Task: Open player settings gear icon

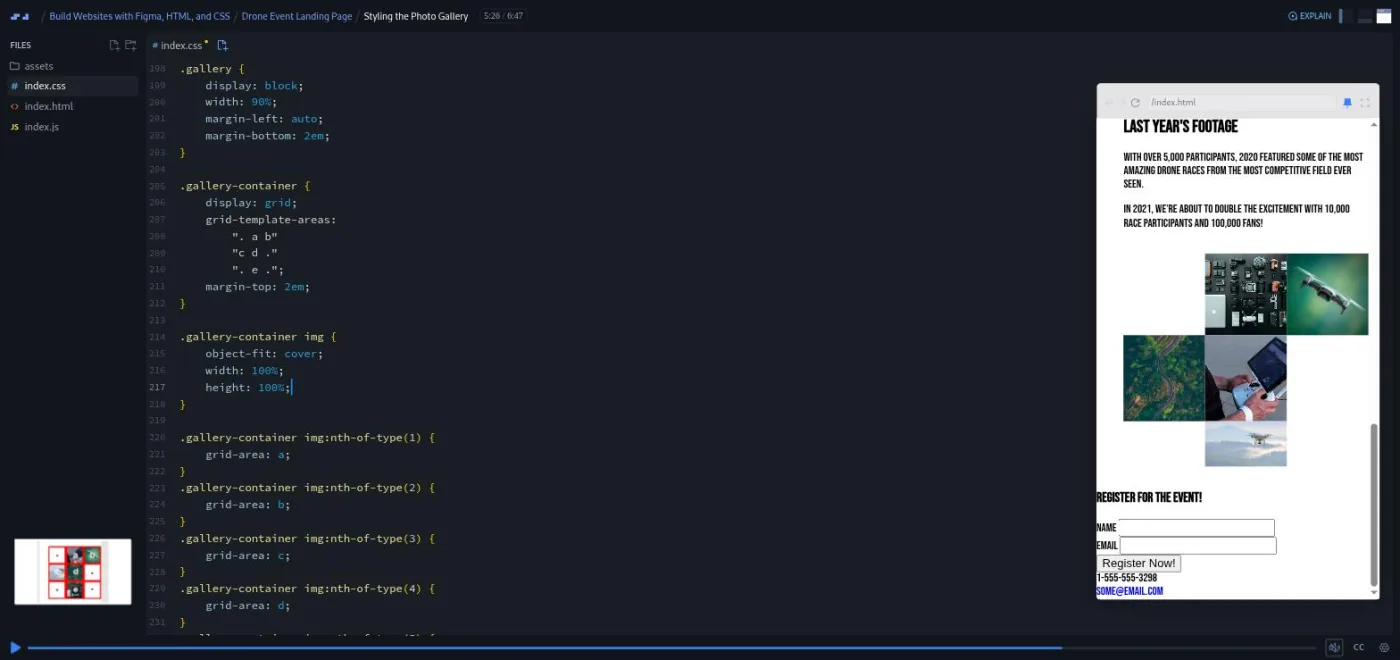Action: [x=1384, y=647]
